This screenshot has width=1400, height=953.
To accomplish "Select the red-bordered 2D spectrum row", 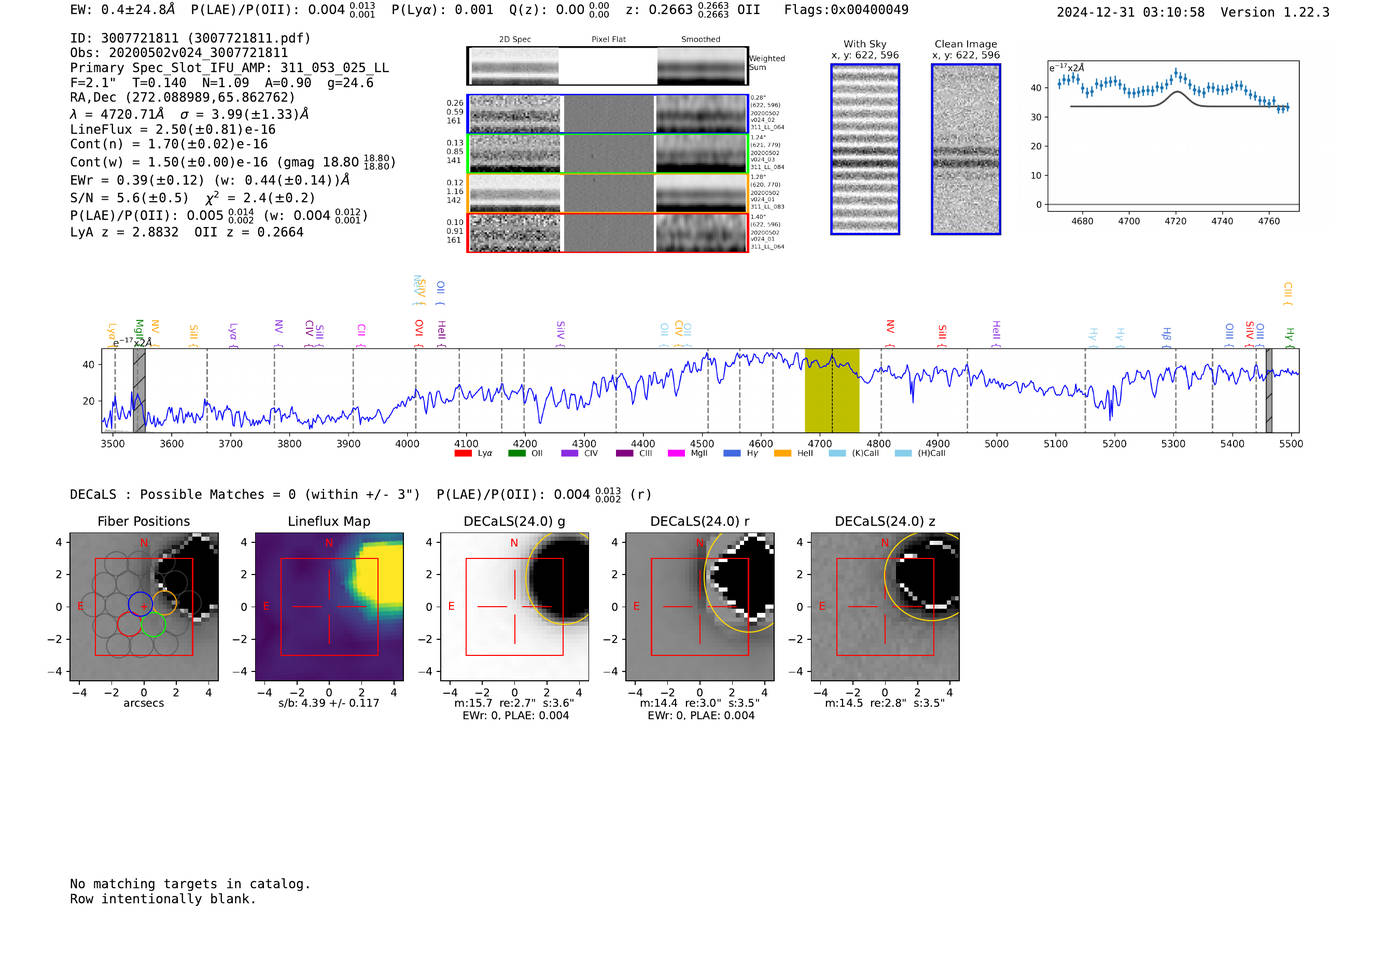I will (x=608, y=233).
